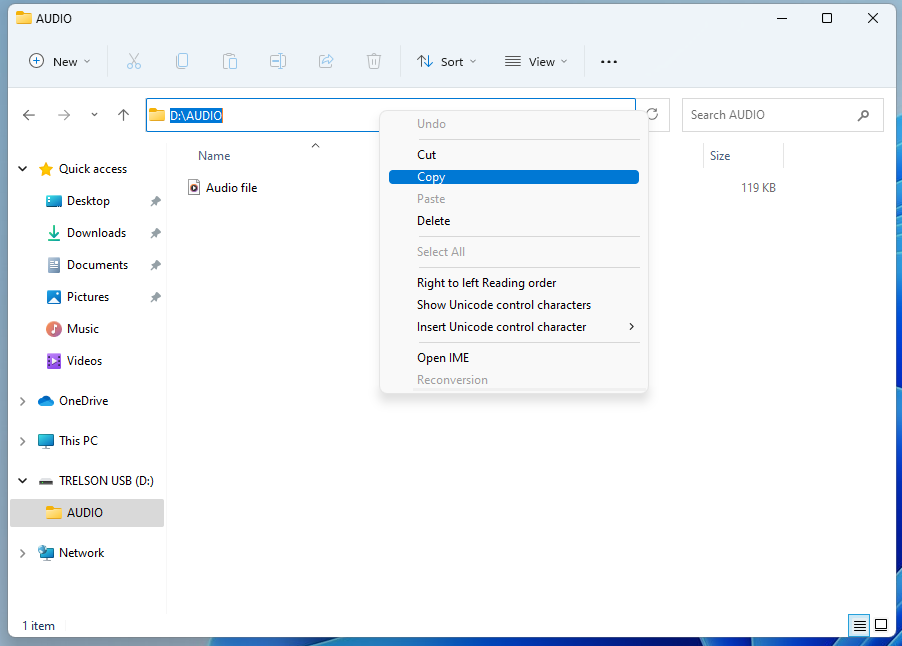Click the Cut scissors toolbar icon
This screenshot has width=902, height=646.
(x=133, y=61)
